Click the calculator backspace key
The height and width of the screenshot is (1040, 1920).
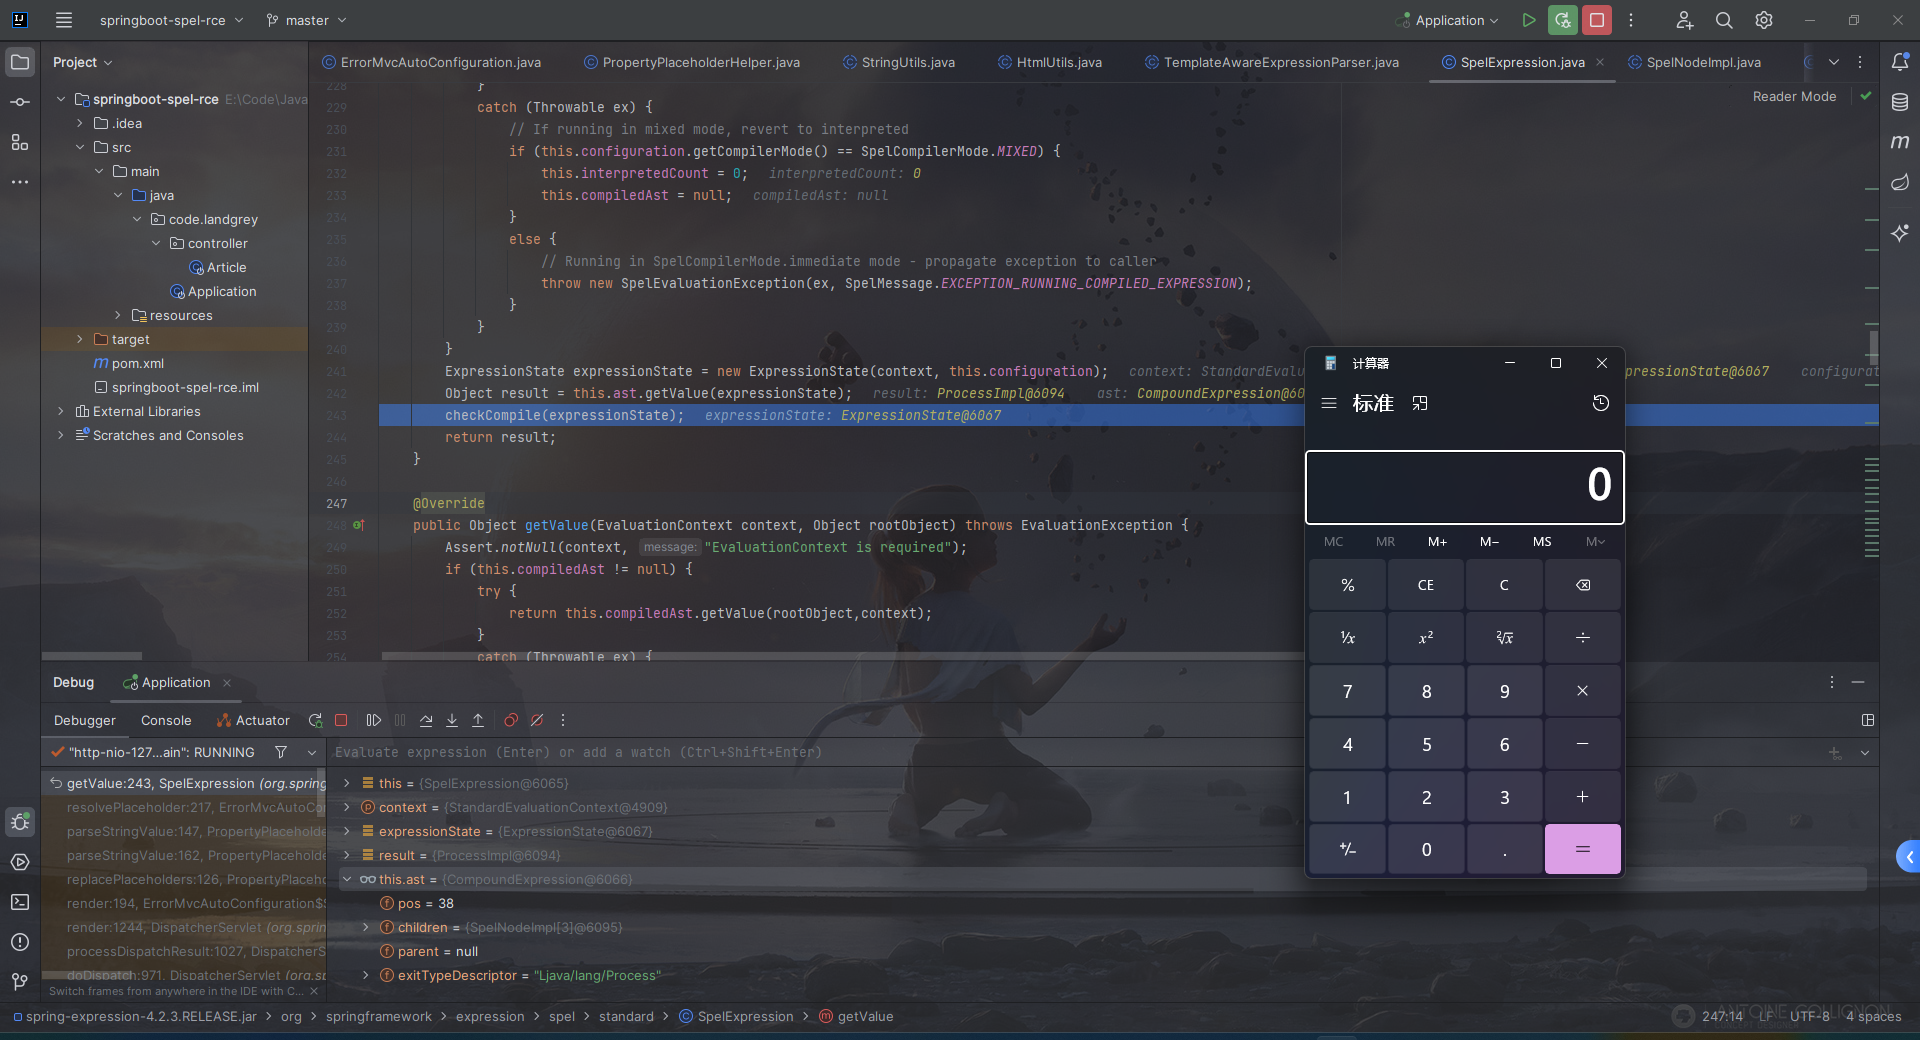[x=1582, y=585]
